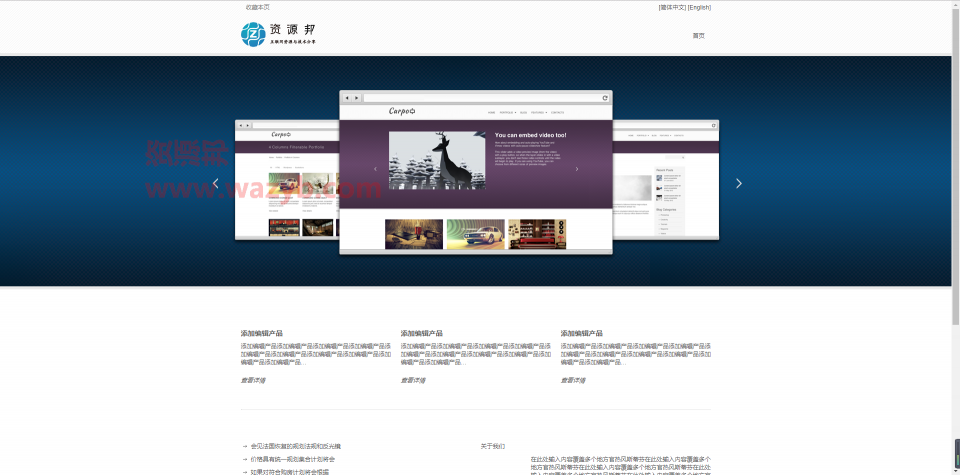Click the 关于我们 heading
The height and width of the screenshot is (475, 960).
493,446
